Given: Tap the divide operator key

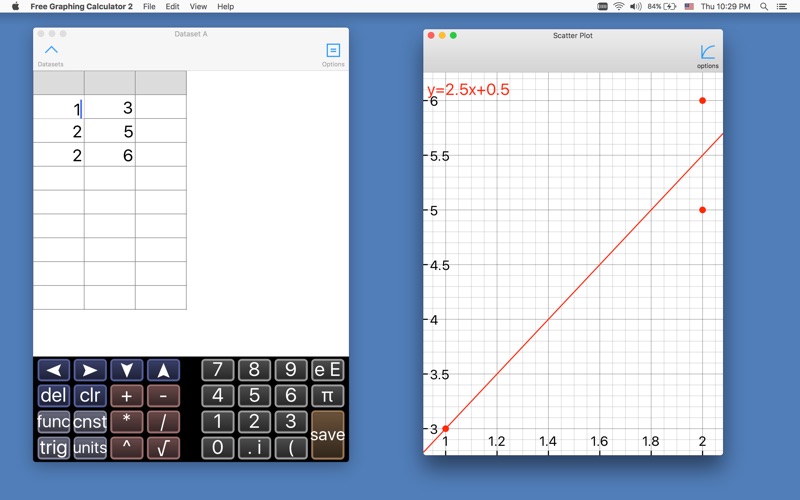Looking at the screenshot, I should 163,421.
